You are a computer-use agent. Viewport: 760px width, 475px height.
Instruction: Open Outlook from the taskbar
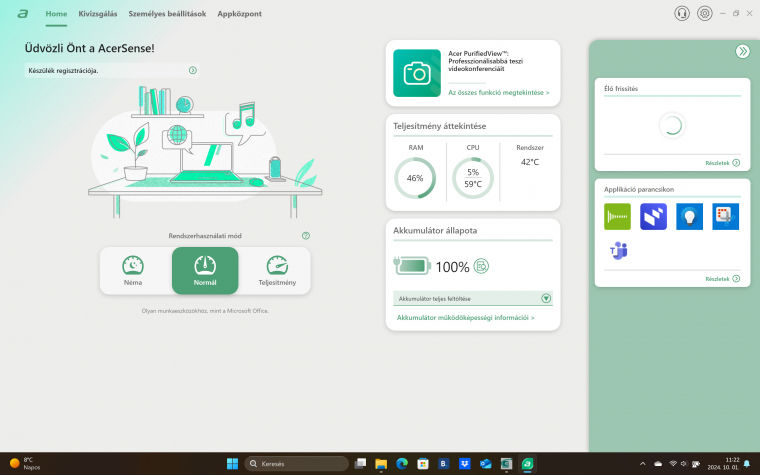[485, 464]
